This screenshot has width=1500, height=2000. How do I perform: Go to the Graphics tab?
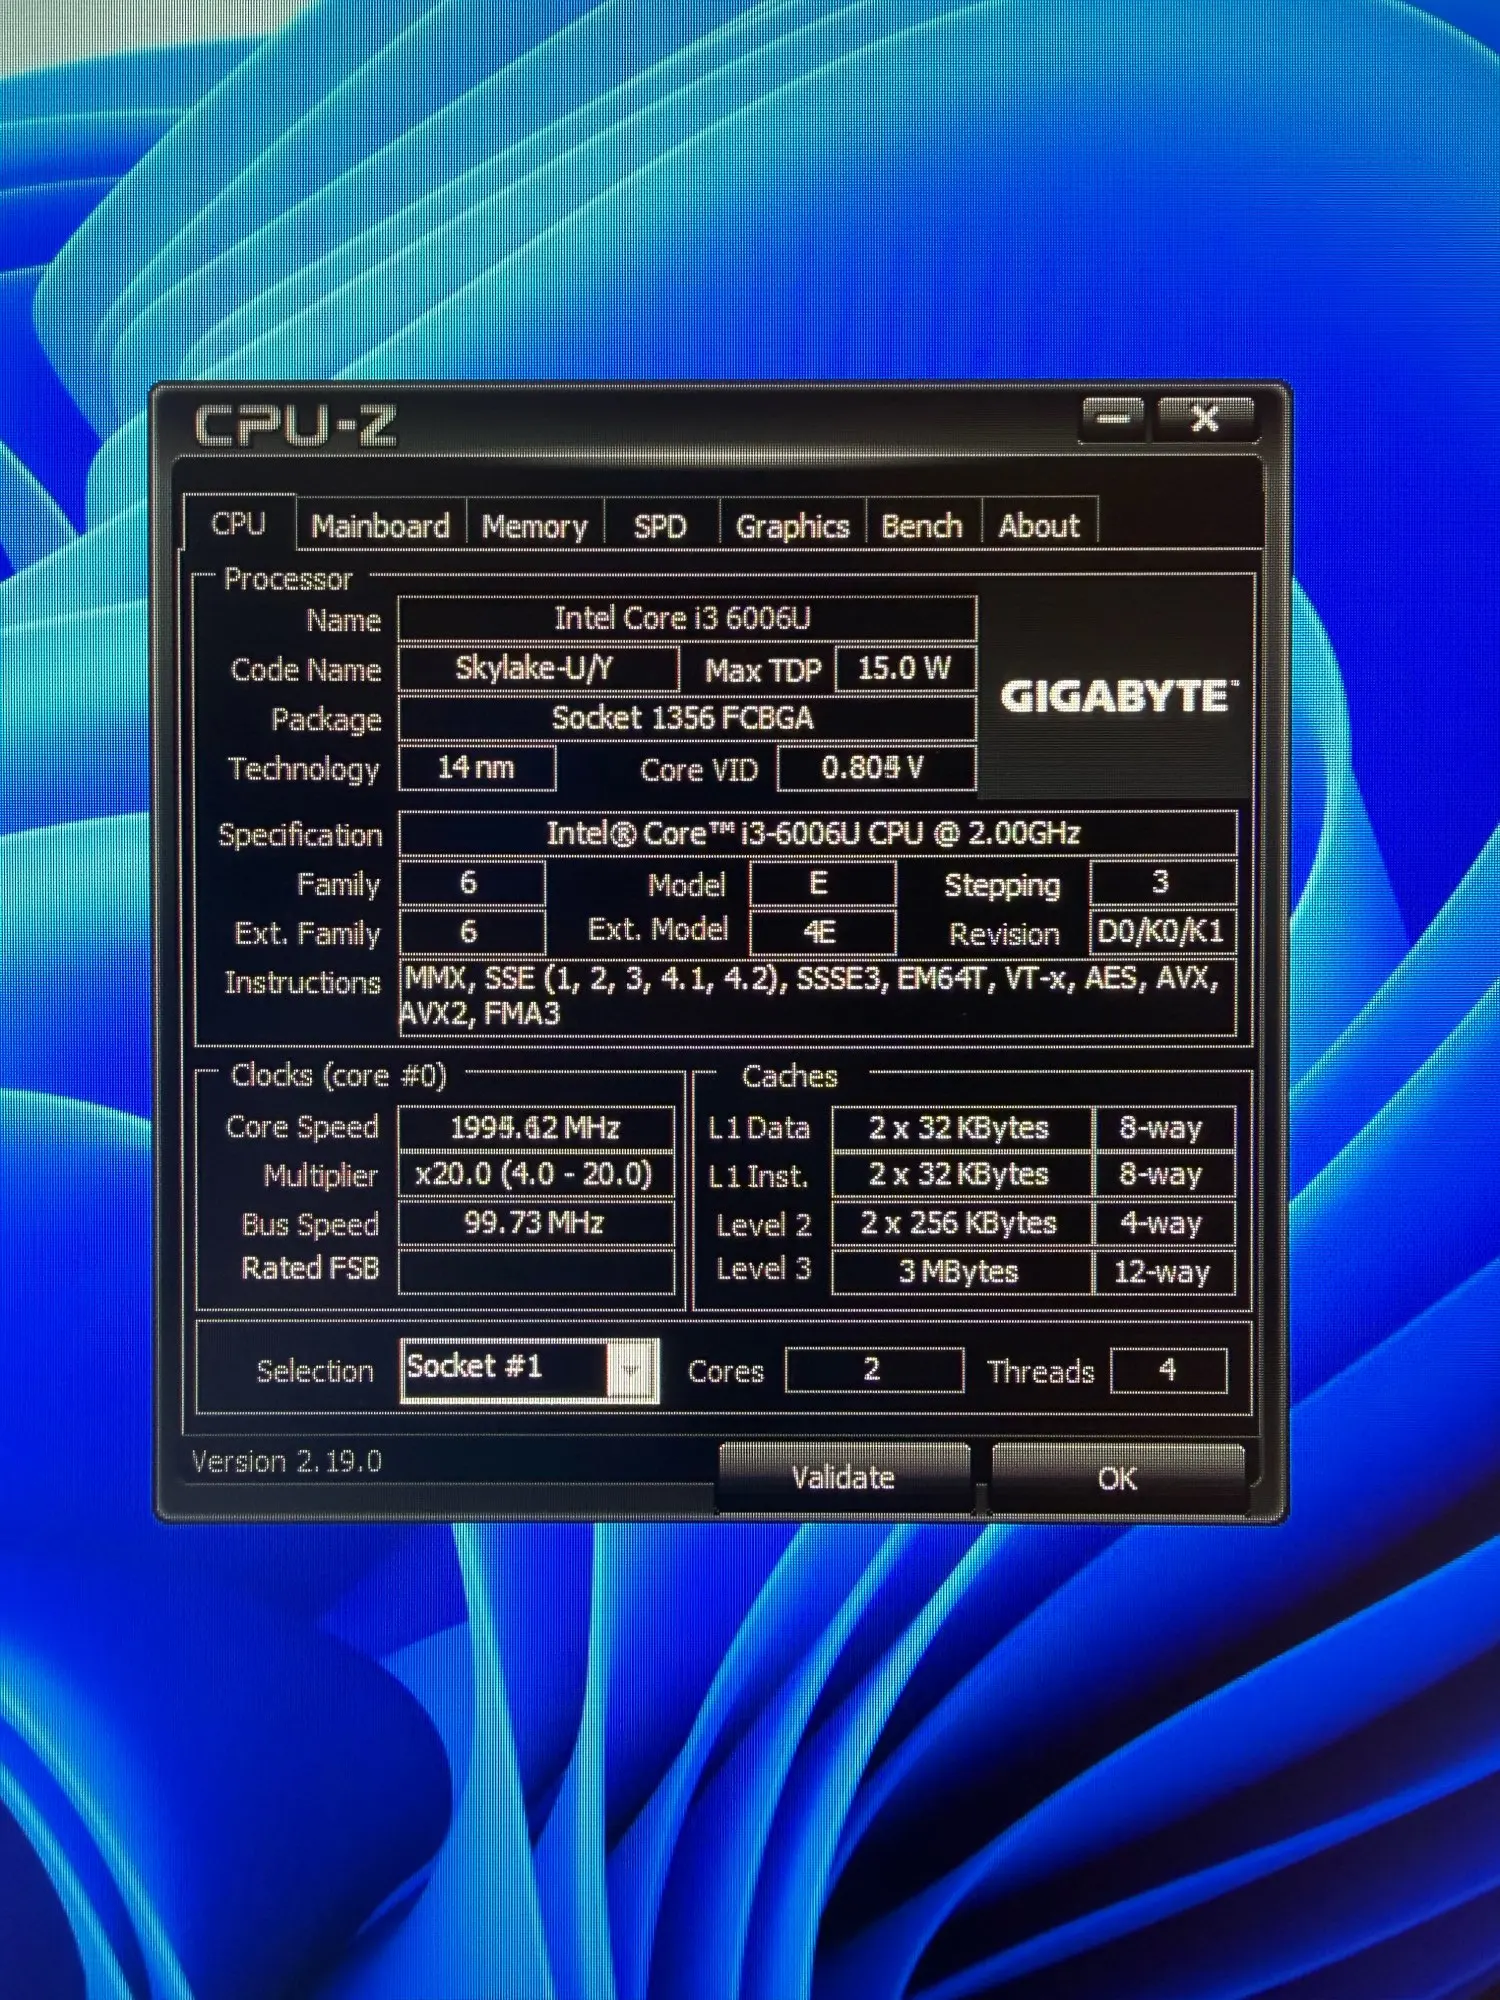coord(792,525)
